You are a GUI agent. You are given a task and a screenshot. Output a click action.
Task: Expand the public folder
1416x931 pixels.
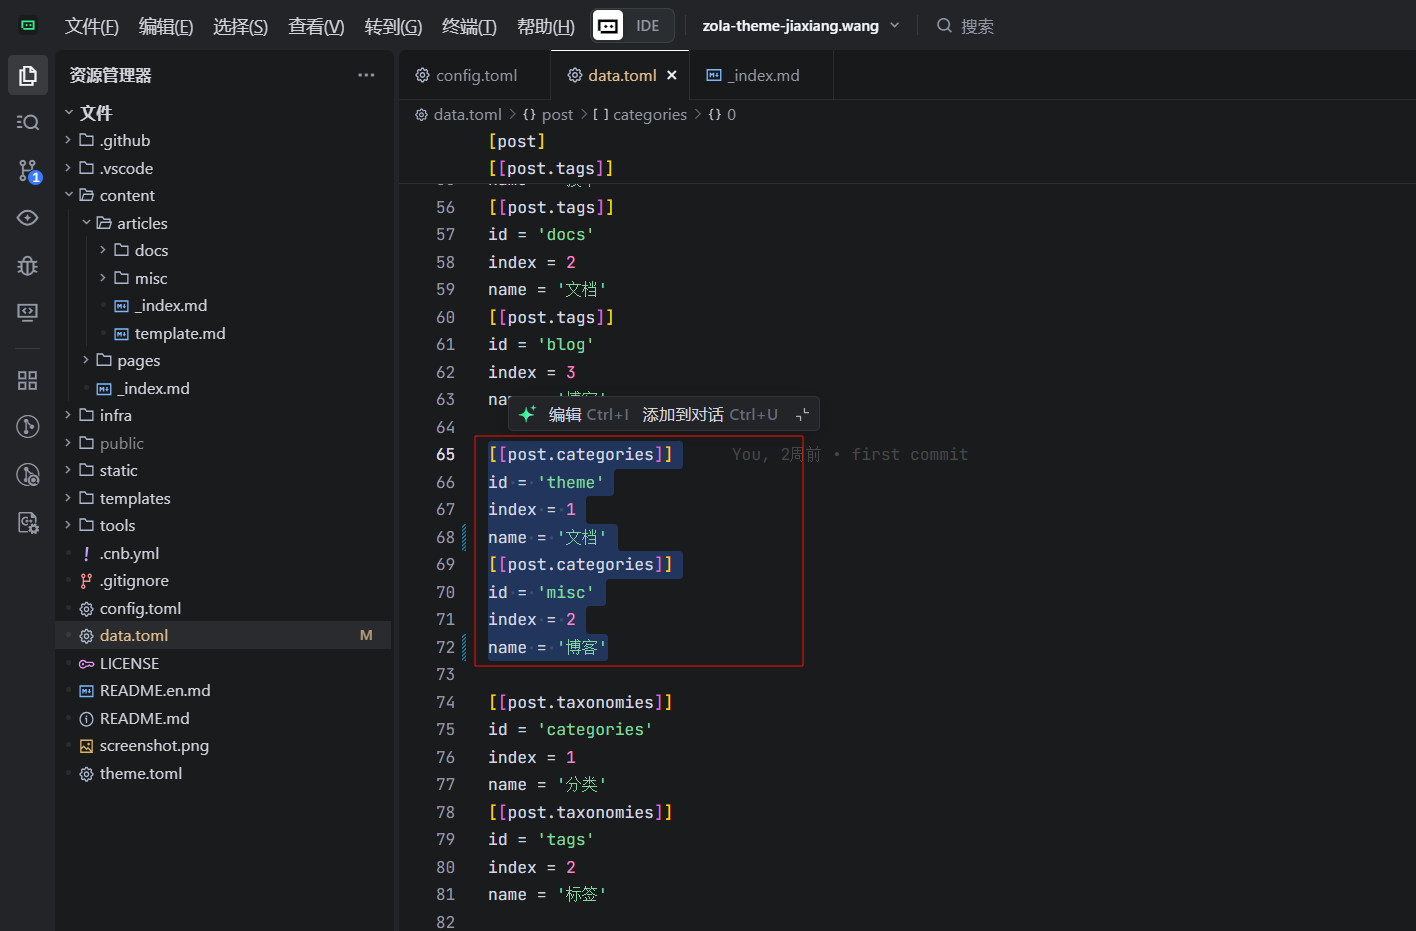223,443
